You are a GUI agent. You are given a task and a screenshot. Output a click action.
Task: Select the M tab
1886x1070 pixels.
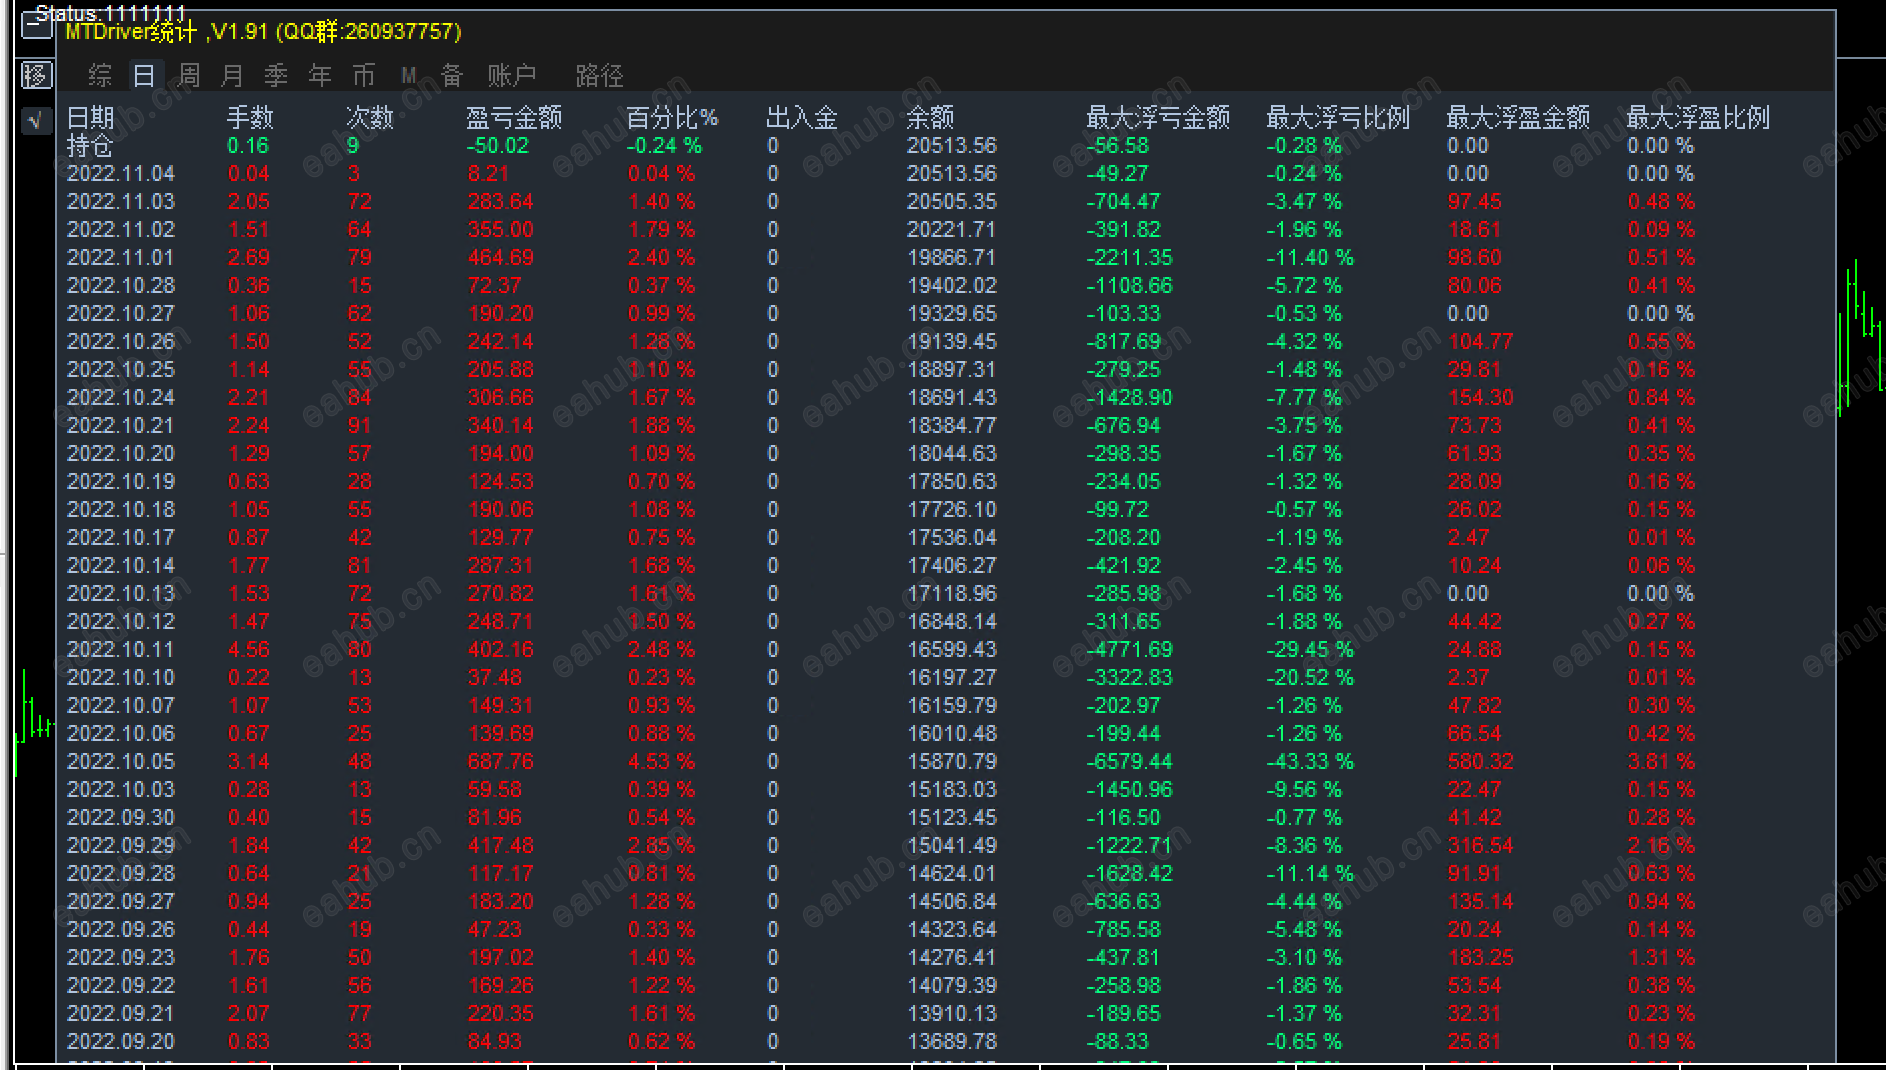(408, 75)
